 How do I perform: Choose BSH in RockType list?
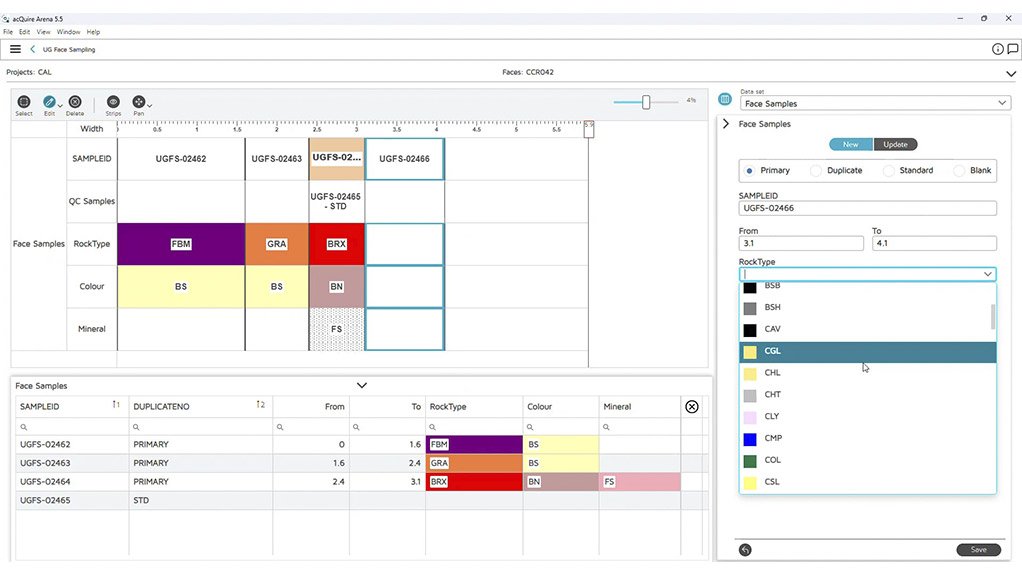(868, 307)
